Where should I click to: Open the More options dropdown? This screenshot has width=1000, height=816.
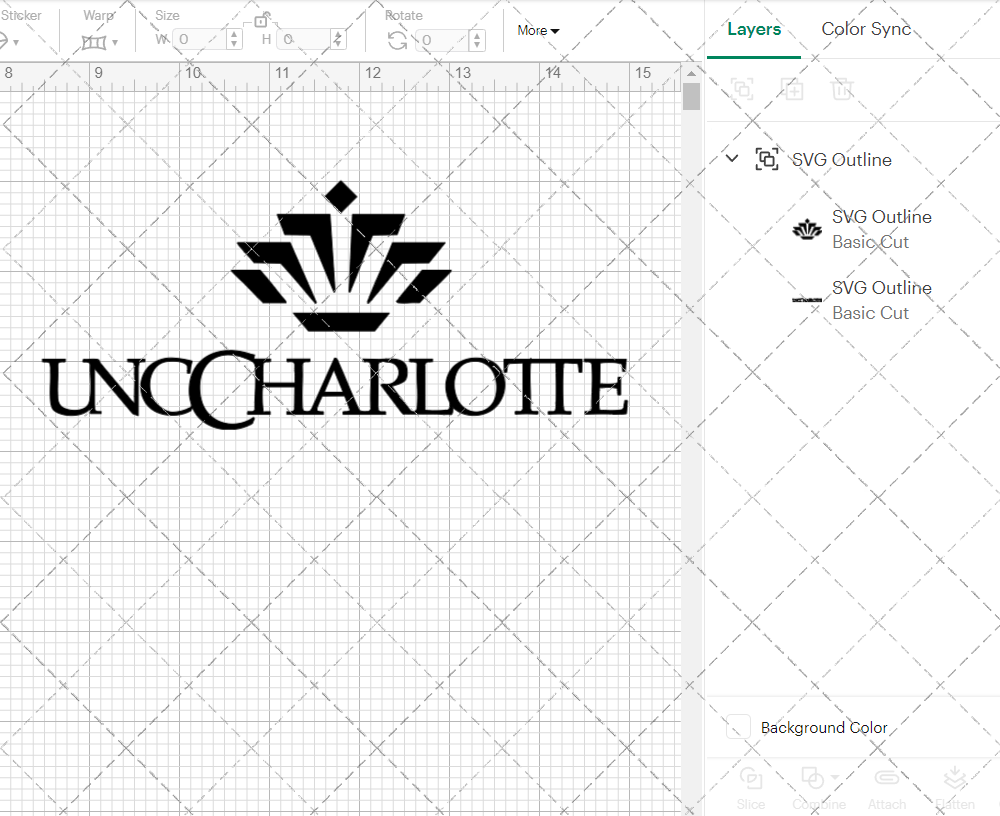[x=537, y=31]
